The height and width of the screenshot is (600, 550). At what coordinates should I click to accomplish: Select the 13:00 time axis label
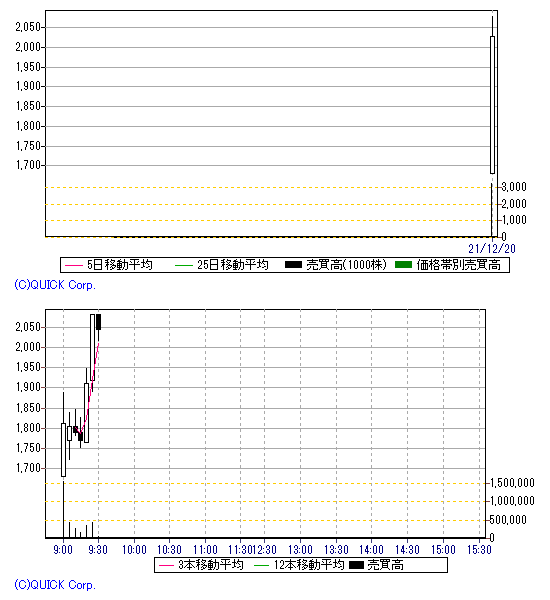pyautogui.click(x=300, y=550)
